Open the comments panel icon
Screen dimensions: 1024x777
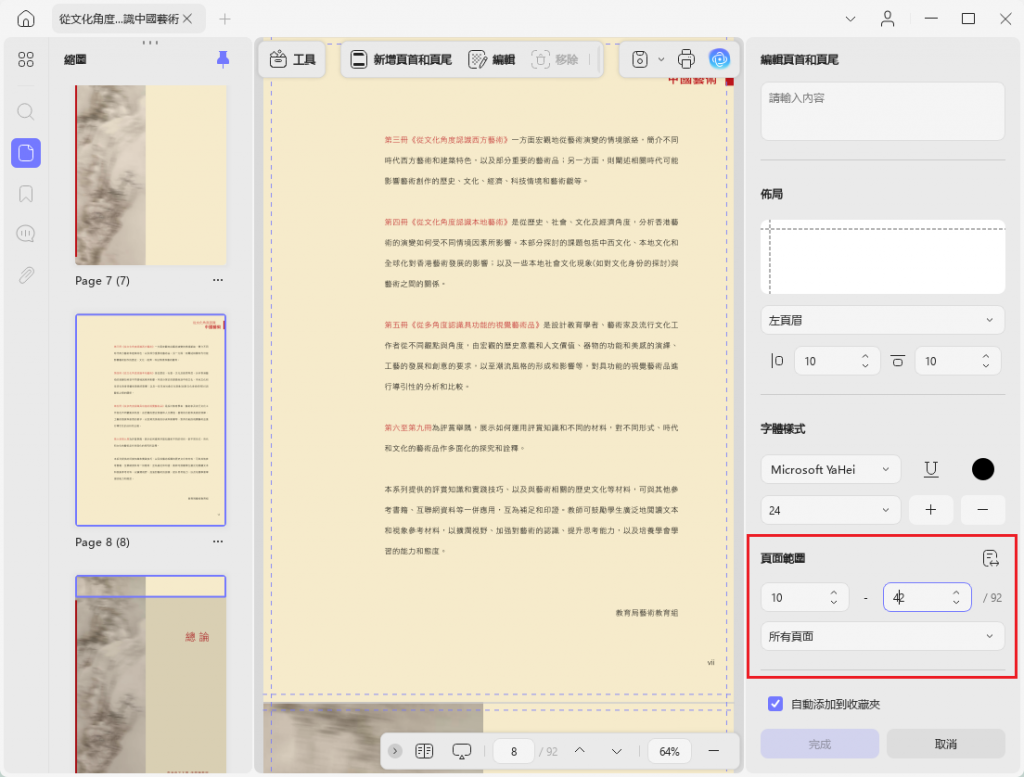click(26, 234)
